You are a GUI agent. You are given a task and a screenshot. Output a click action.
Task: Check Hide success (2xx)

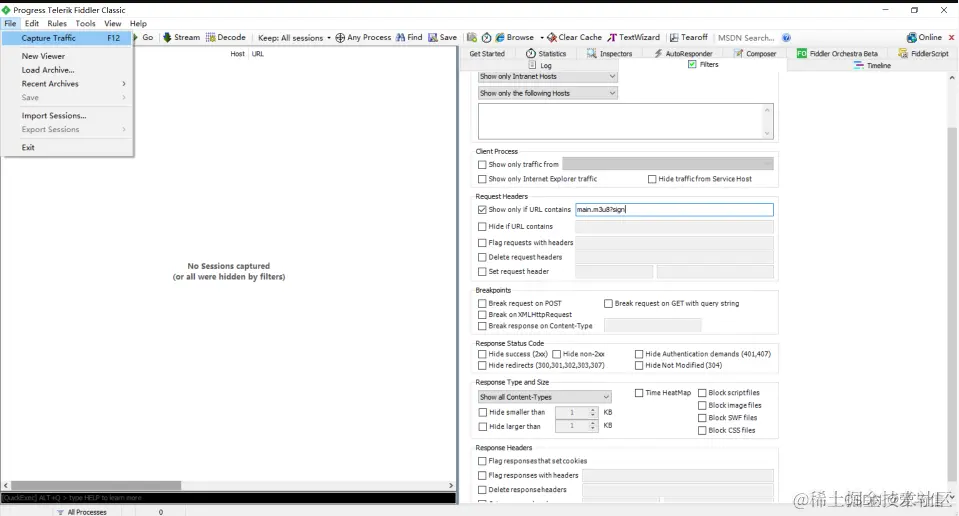482,354
